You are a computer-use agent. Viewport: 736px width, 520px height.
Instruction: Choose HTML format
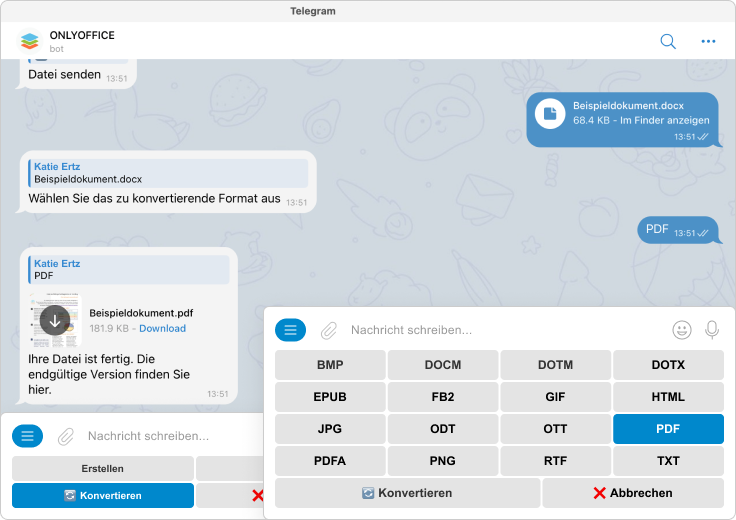point(668,397)
